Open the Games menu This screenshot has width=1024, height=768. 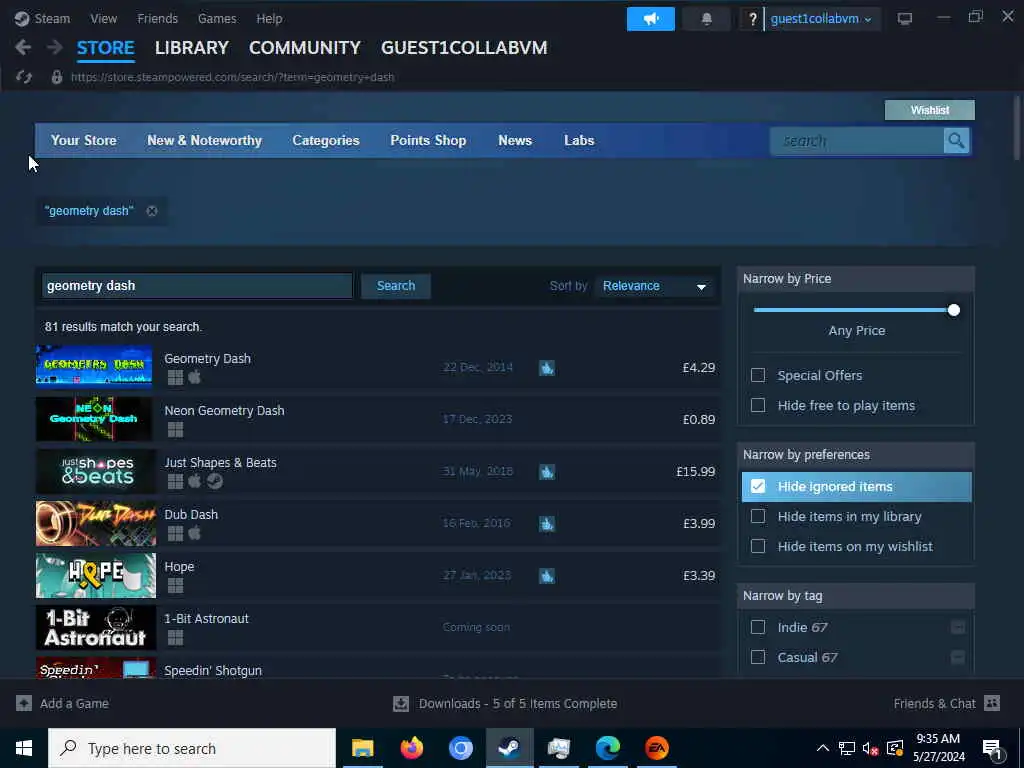tap(217, 18)
